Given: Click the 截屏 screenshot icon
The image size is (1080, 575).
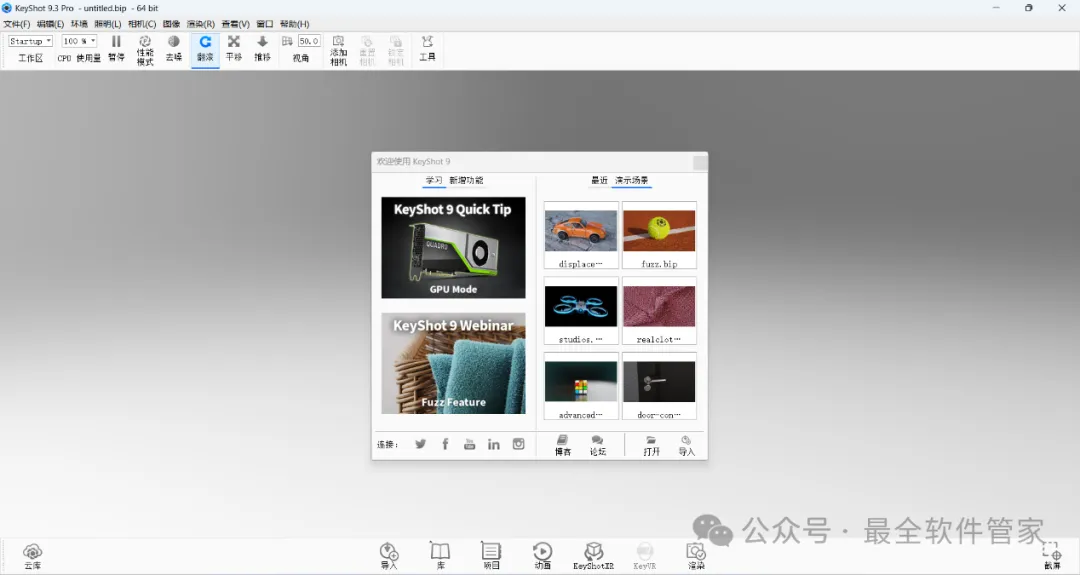Looking at the screenshot, I should click(1052, 556).
